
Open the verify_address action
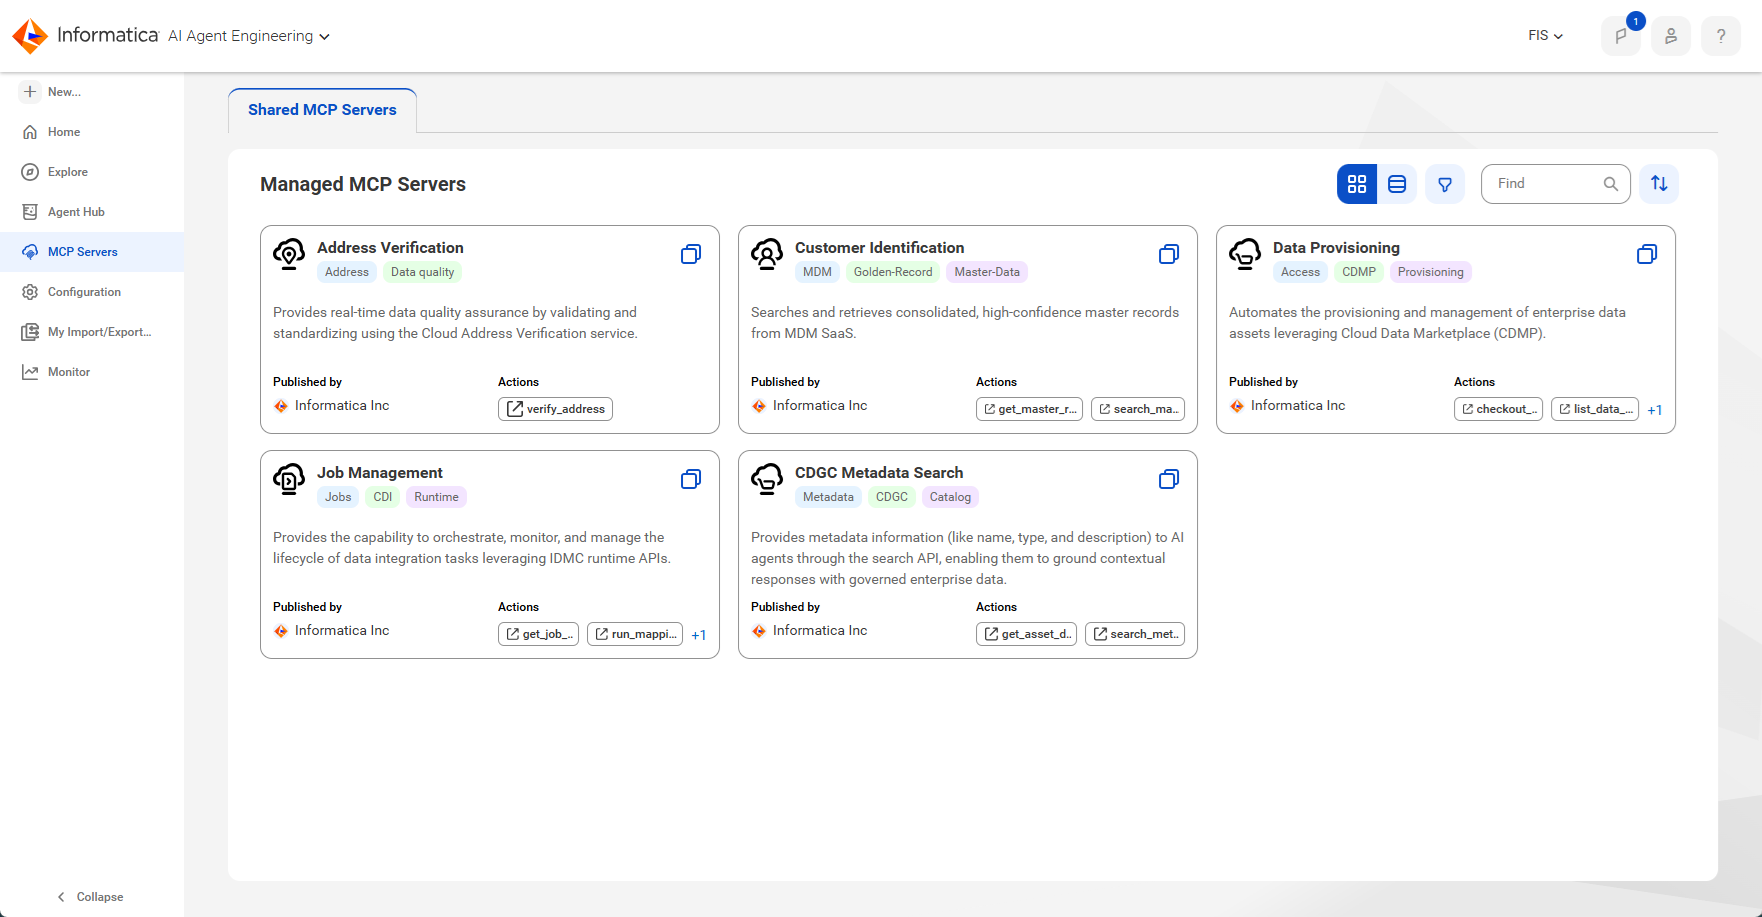tap(555, 409)
